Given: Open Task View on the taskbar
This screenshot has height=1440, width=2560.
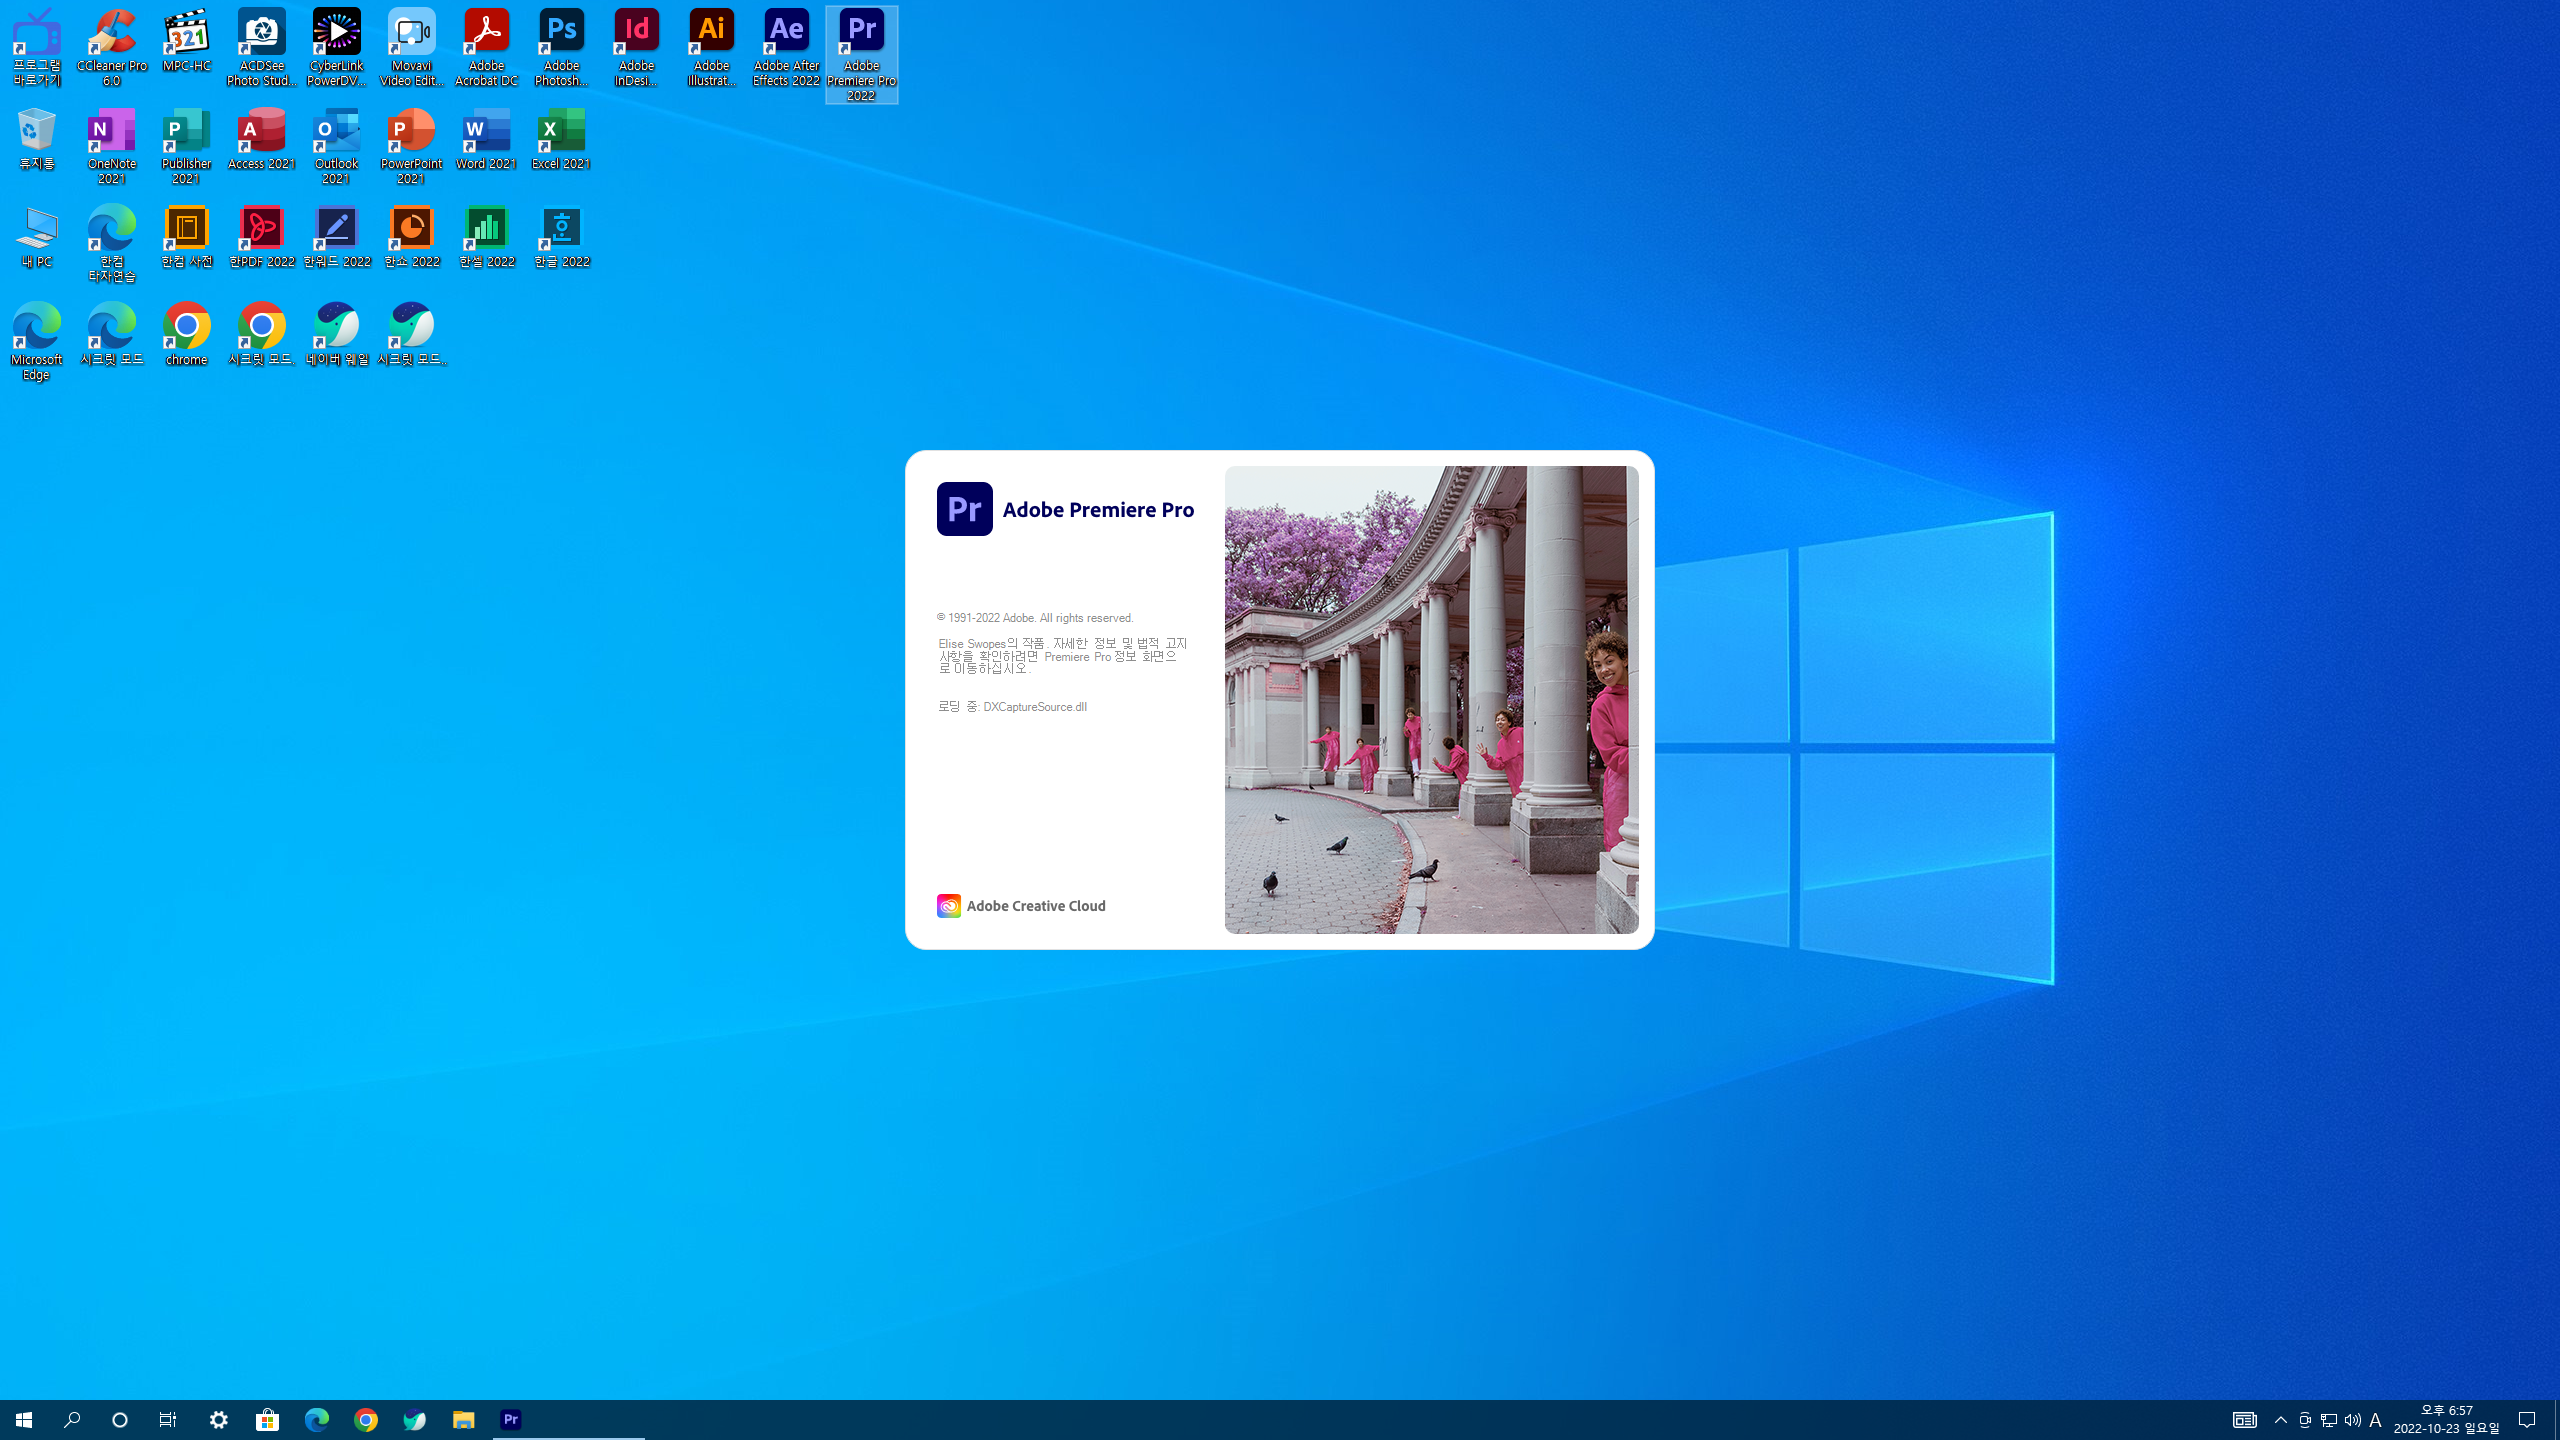Looking at the screenshot, I should [168, 1420].
